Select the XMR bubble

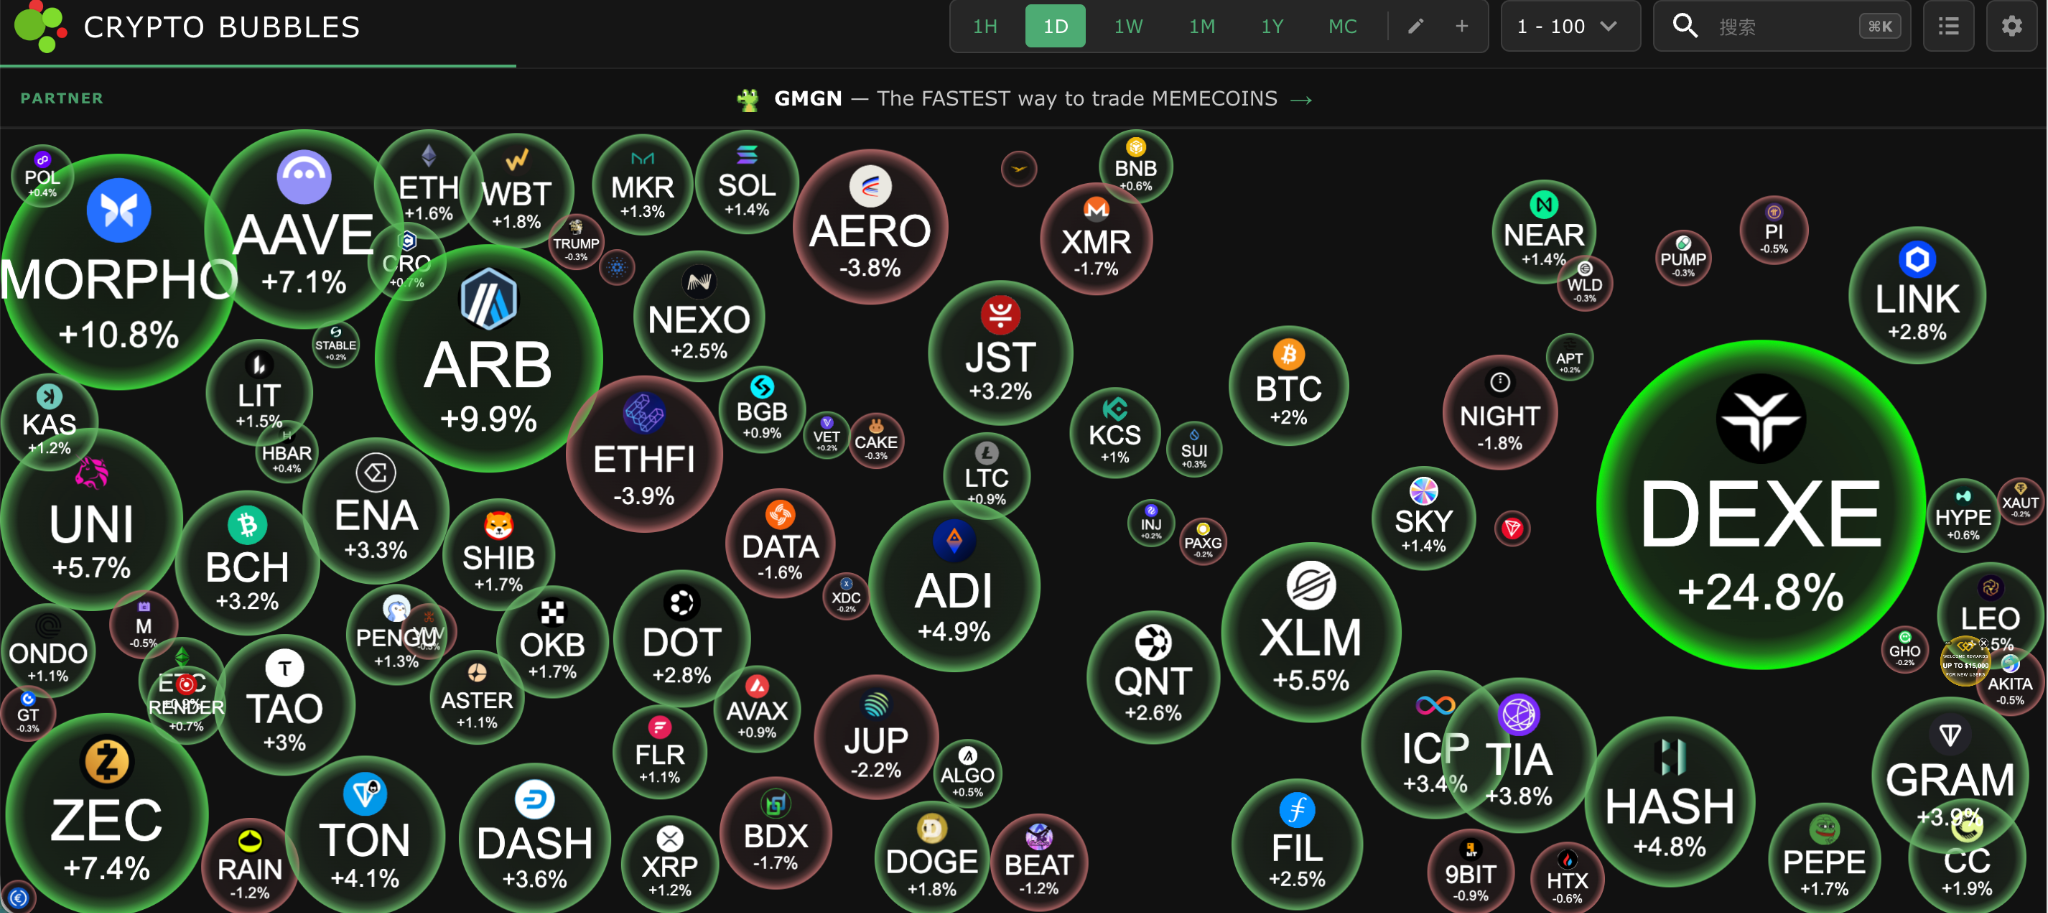(1096, 239)
